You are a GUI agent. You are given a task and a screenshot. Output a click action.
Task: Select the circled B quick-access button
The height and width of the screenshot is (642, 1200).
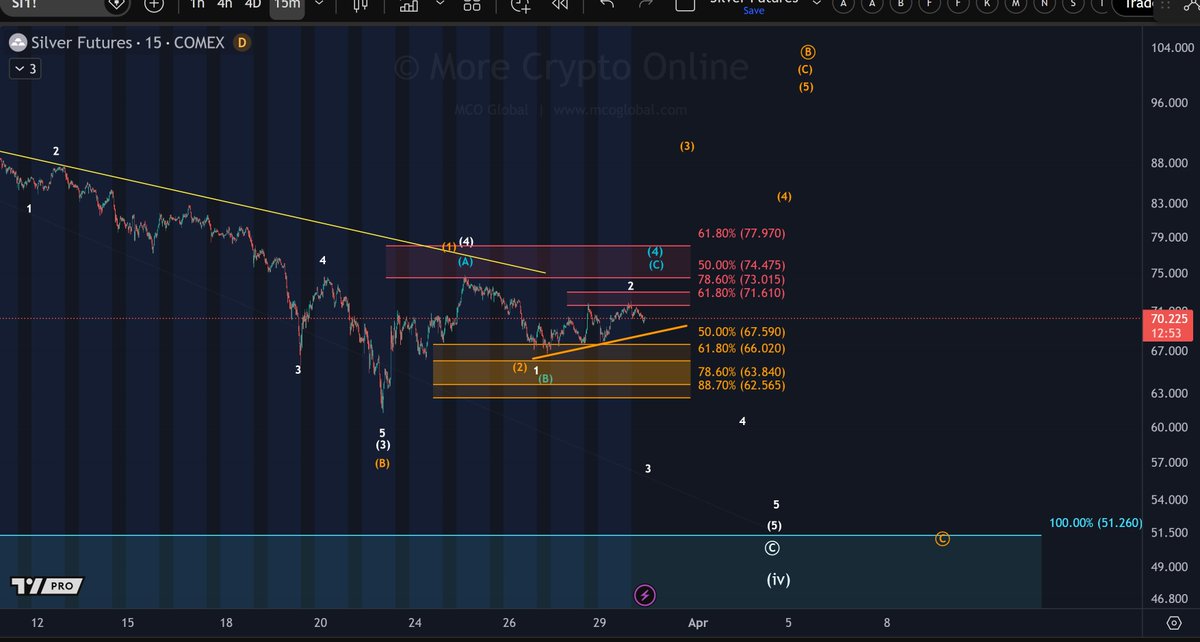click(x=901, y=4)
